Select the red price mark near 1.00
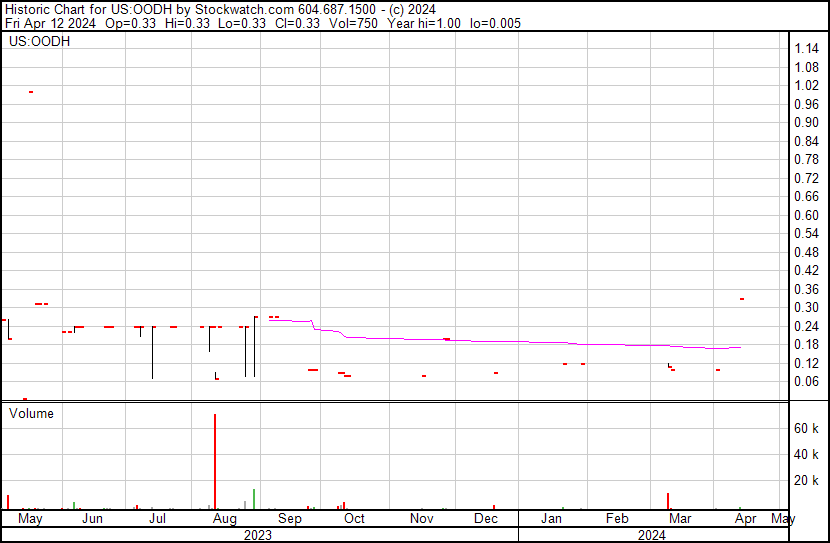Viewport: 830px width, 543px height. (31, 92)
